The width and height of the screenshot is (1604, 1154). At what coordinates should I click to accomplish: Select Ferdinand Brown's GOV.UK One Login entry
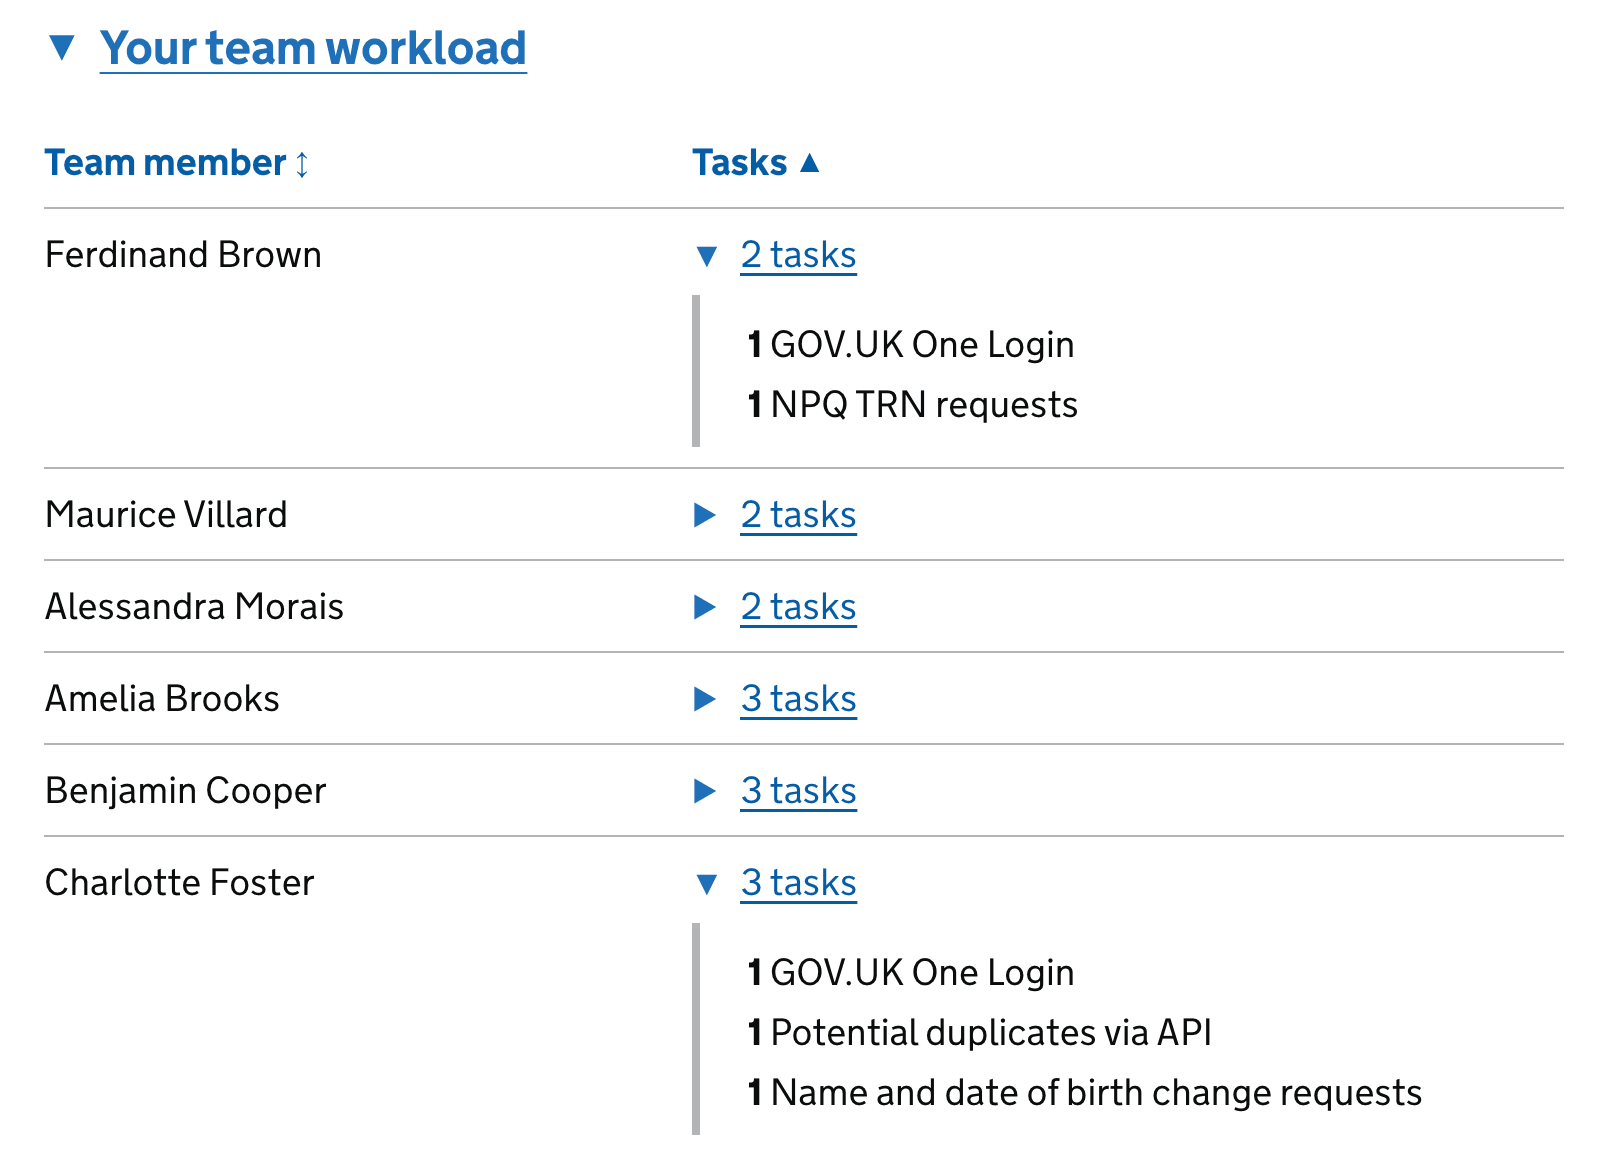point(911,344)
